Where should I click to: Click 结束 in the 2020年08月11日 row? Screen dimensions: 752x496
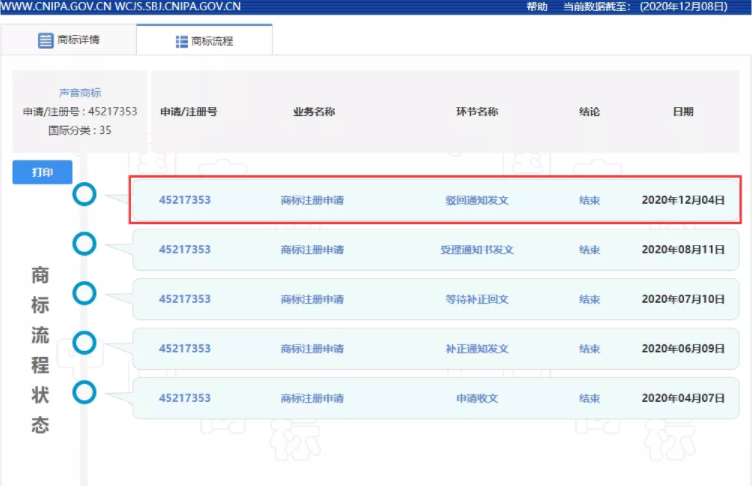pos(589,250)
